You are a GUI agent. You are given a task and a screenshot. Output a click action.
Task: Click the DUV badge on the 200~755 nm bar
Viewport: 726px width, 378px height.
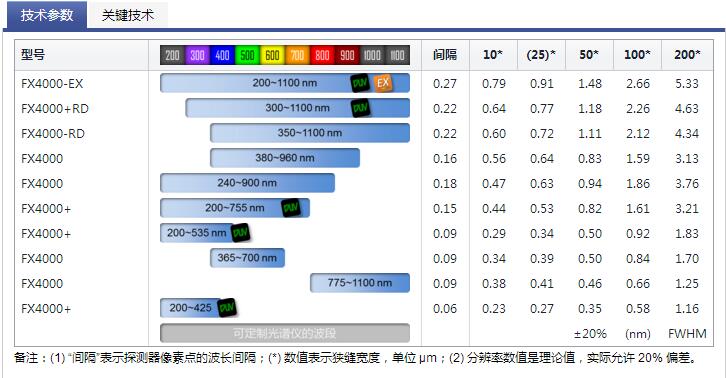click(291, 208)
